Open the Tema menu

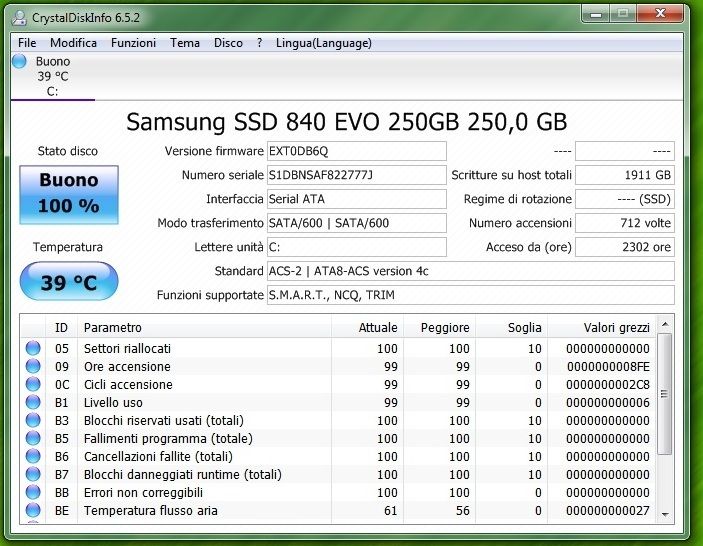click(x=185, y=43)
